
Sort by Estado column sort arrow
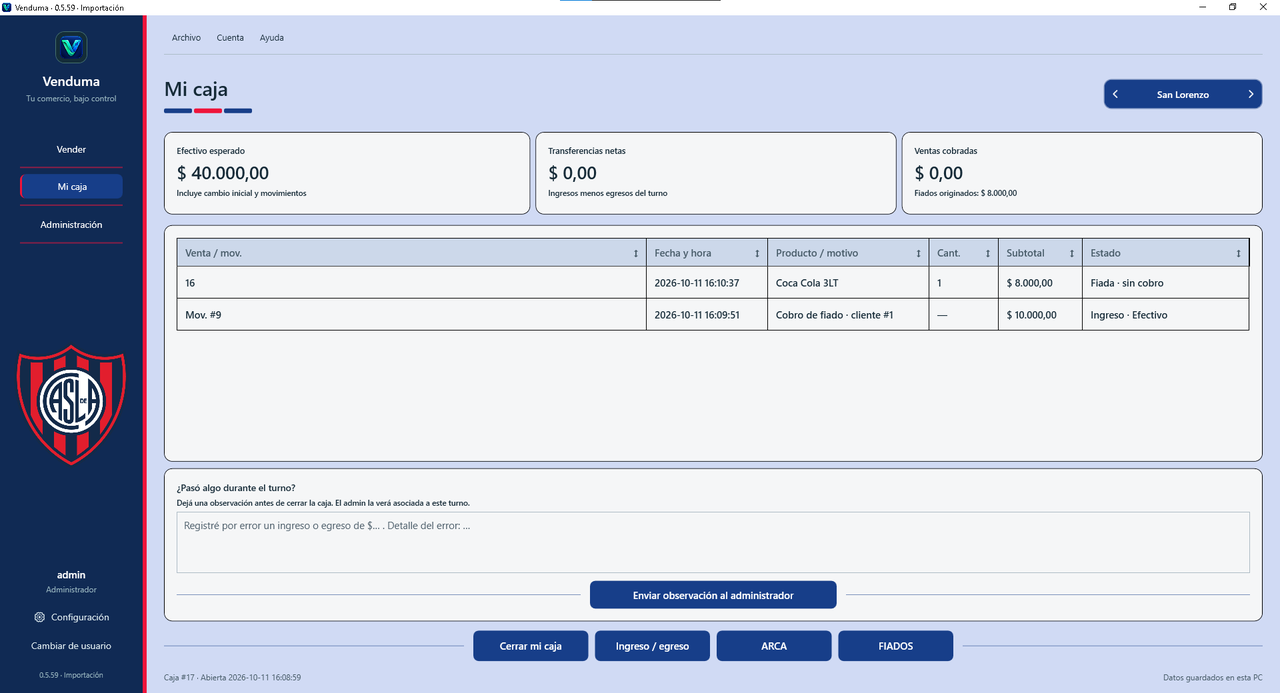tap(1239, 253)
